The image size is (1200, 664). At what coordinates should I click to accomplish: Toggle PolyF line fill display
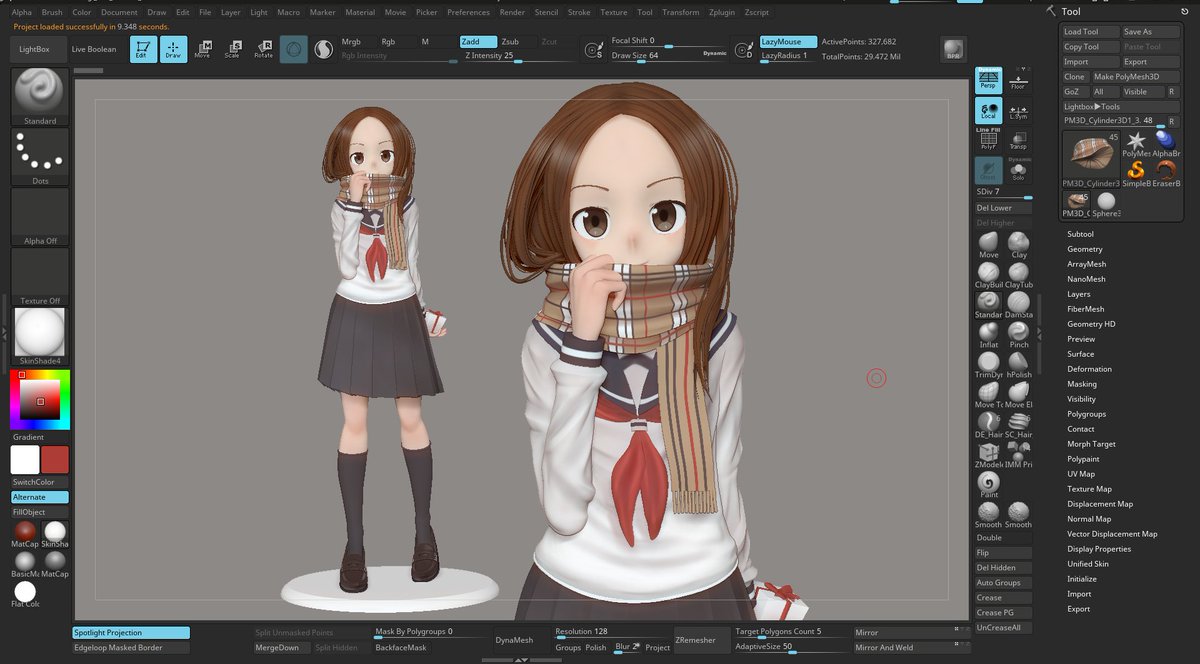click(x=988, y=139)
